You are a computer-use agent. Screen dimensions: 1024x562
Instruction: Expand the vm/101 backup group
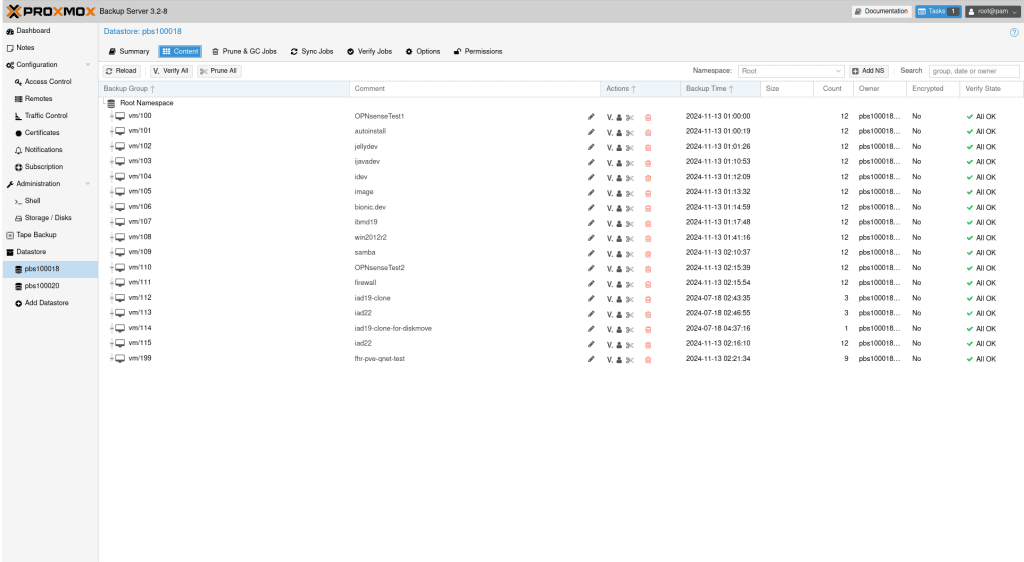click(x=111, y=131)
